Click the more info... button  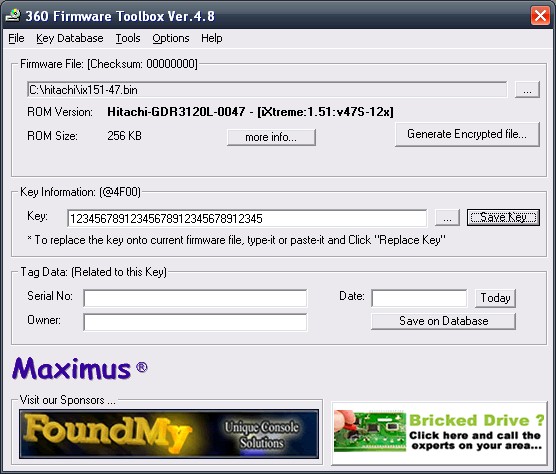click(271, 137)
